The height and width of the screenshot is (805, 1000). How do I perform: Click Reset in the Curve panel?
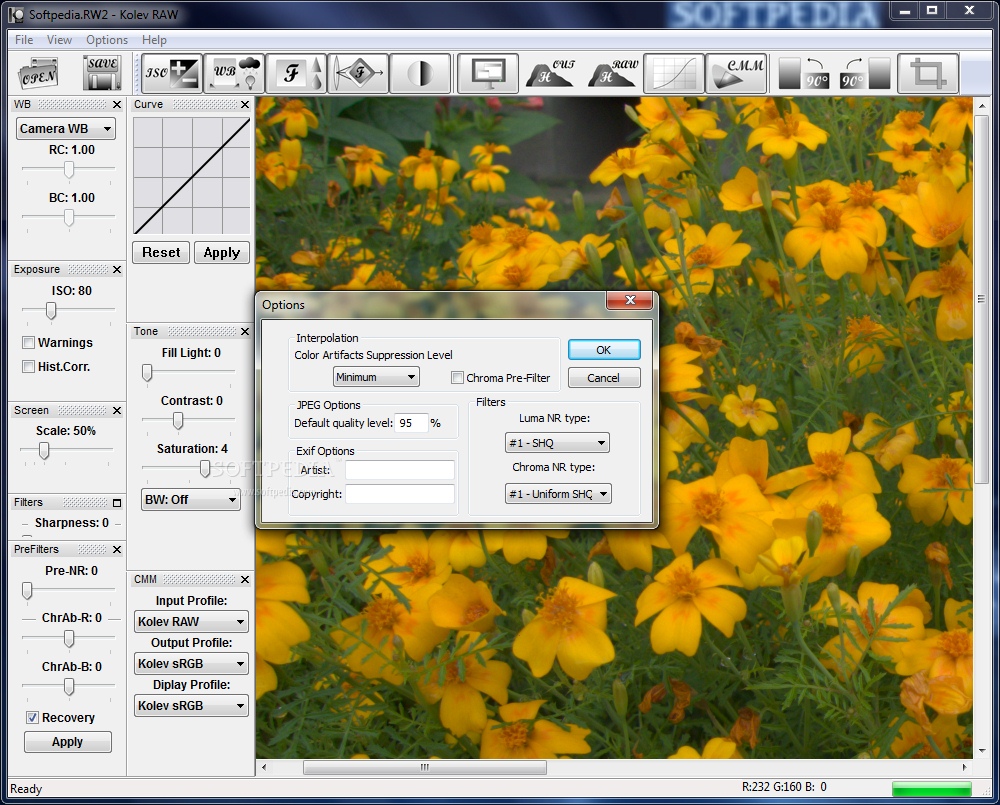point(161,253)
